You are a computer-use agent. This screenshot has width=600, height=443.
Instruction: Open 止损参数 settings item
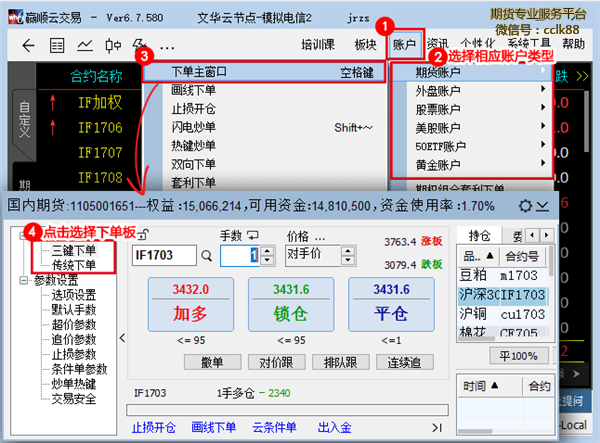(x=74, y=354)
